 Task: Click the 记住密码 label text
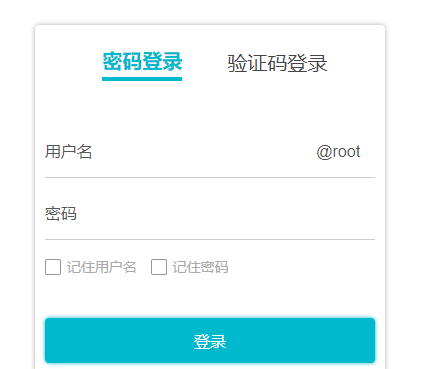coord(200,267)
